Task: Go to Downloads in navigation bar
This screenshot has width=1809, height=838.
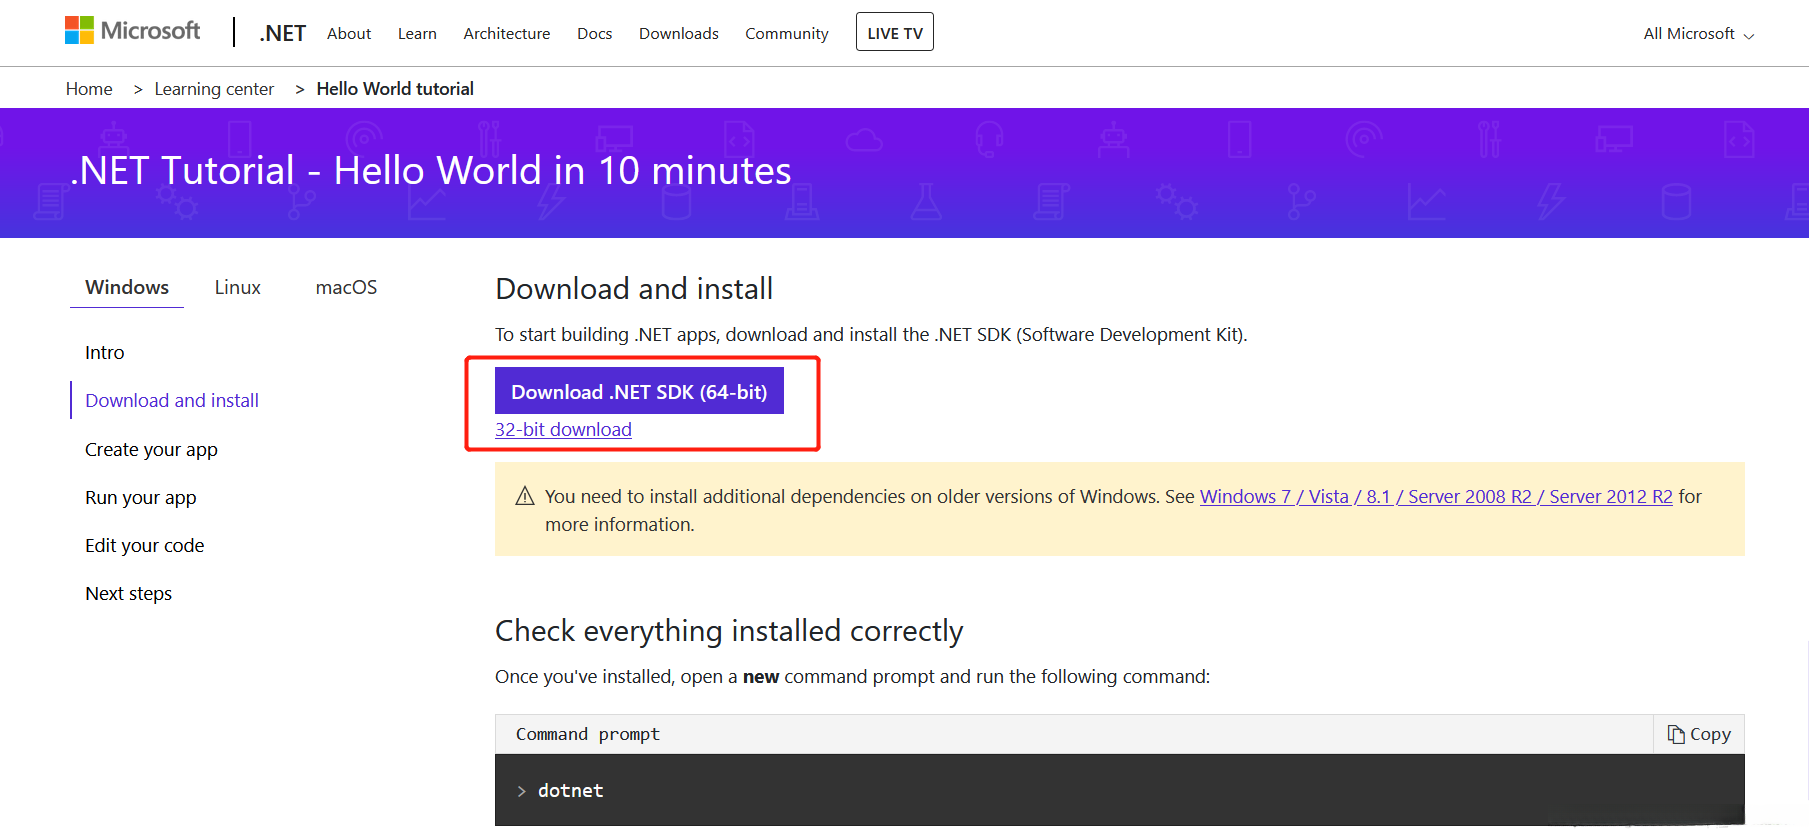Action: click(678, 34)
